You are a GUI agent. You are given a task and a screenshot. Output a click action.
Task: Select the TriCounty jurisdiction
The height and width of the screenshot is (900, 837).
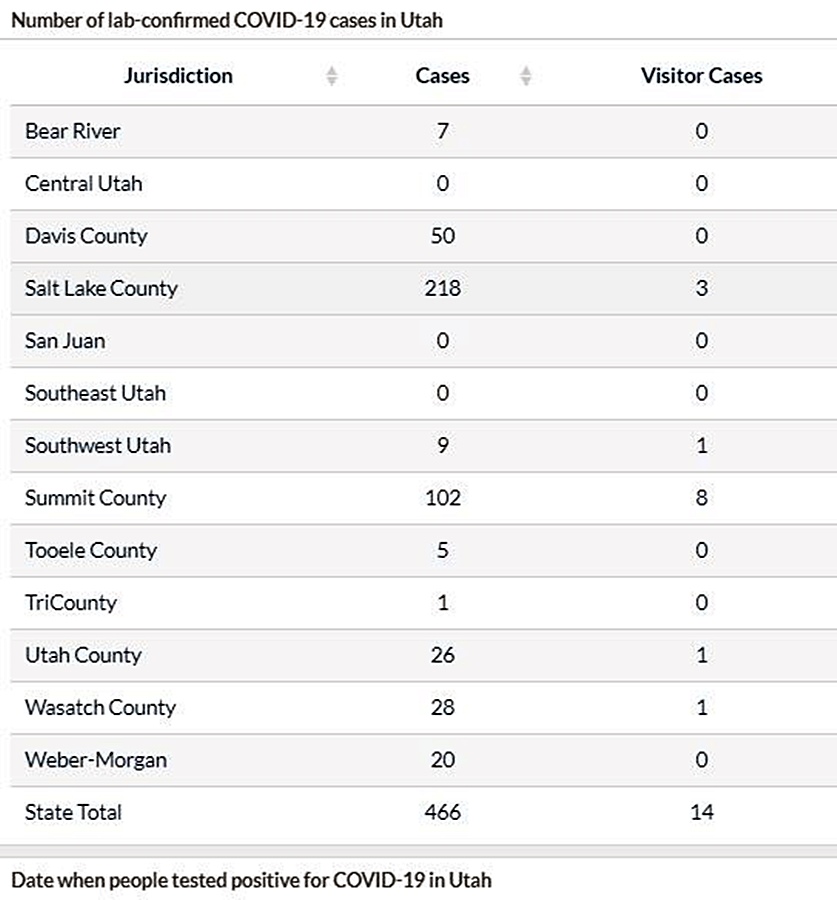tap(71, 603)
